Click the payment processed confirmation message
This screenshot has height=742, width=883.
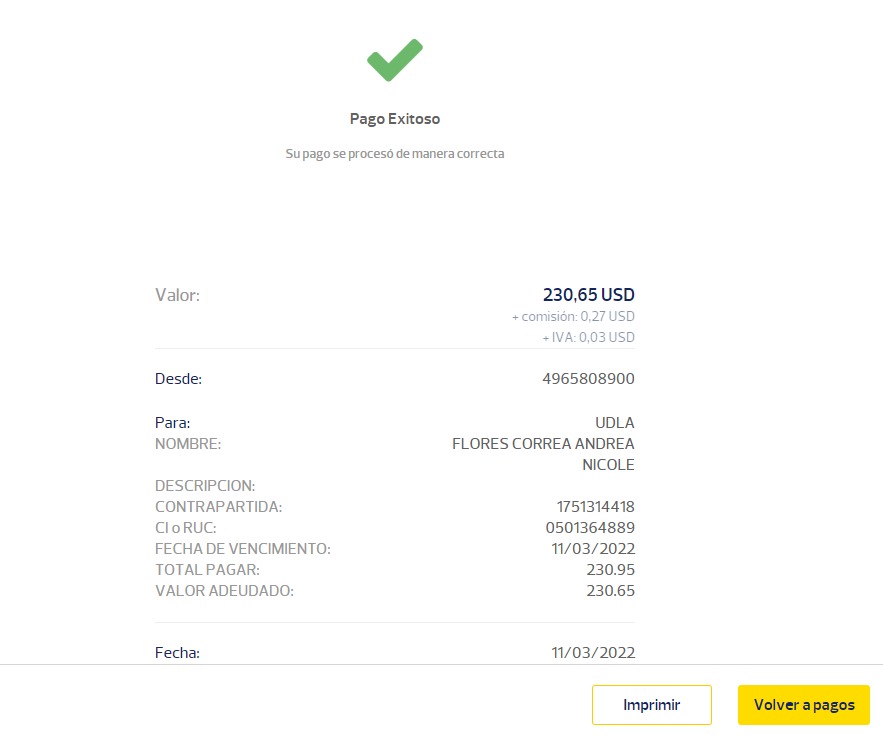pos(394,154)
